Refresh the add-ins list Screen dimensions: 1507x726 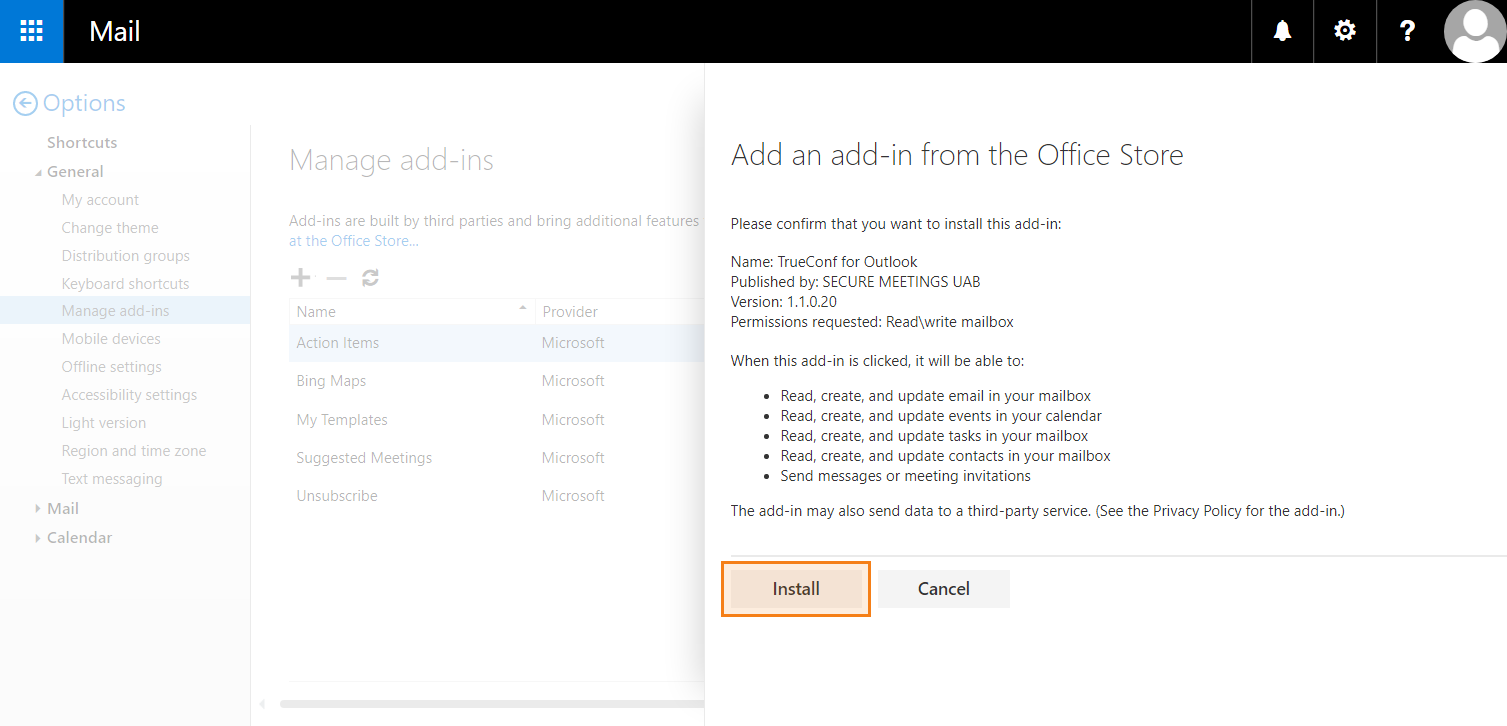(370, 278)
